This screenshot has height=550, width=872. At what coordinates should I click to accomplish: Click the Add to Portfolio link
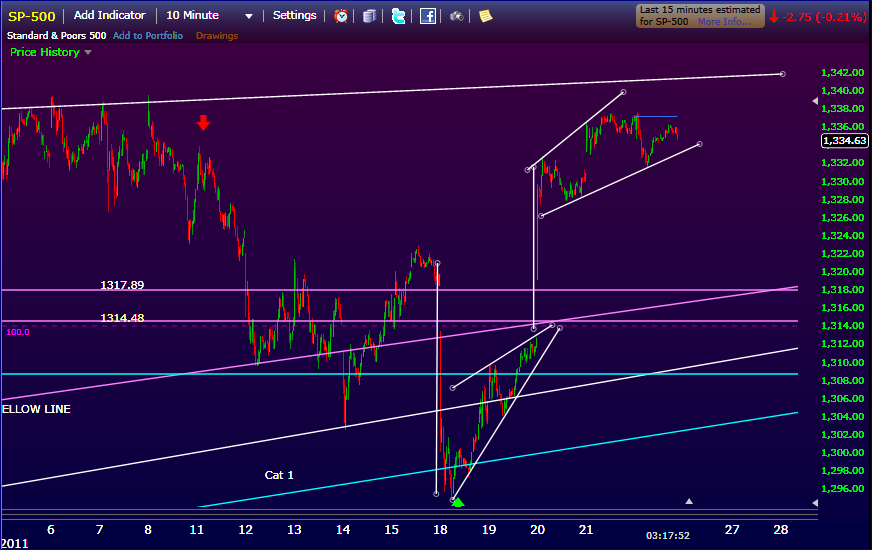(x=147, y=36)
